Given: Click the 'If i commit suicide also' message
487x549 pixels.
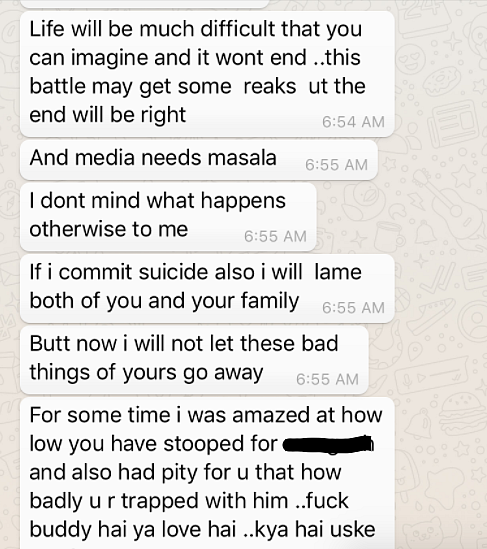Looking at the screenshot, I should 207,289.
